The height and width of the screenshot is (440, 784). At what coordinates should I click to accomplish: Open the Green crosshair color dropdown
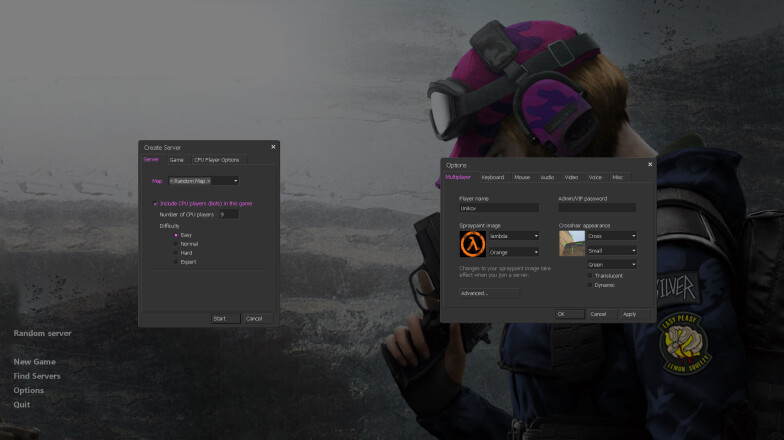pos(612,264)
